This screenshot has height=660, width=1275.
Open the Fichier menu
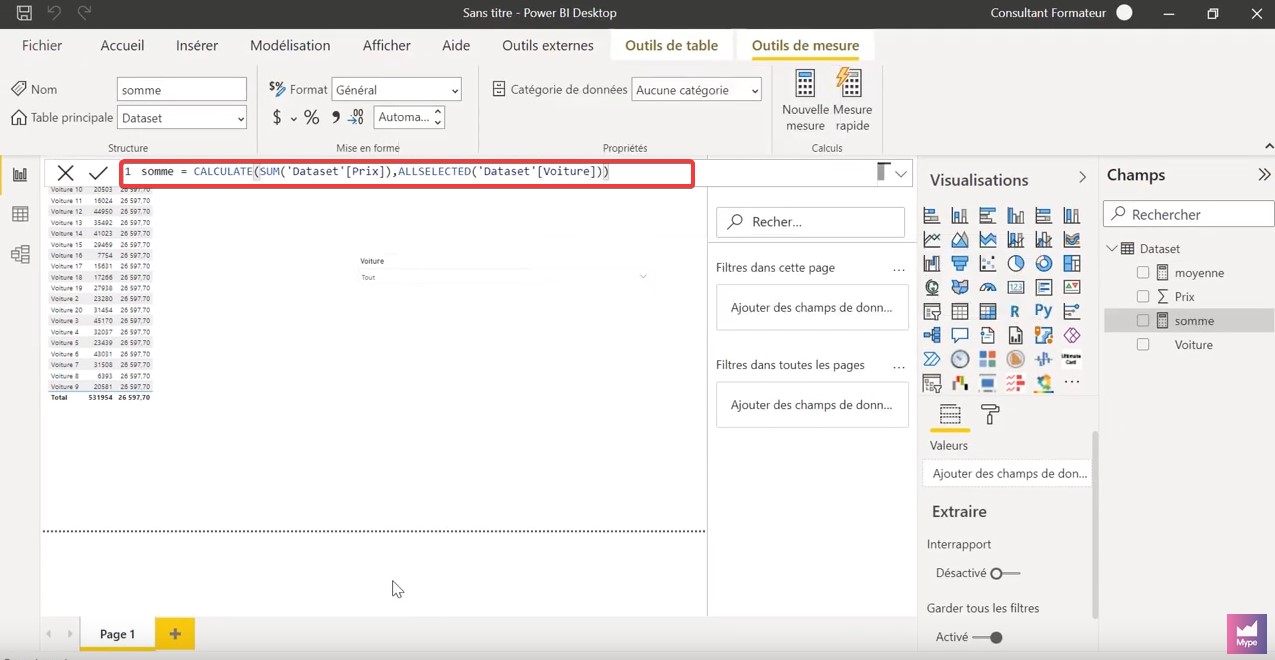point(42,45)
